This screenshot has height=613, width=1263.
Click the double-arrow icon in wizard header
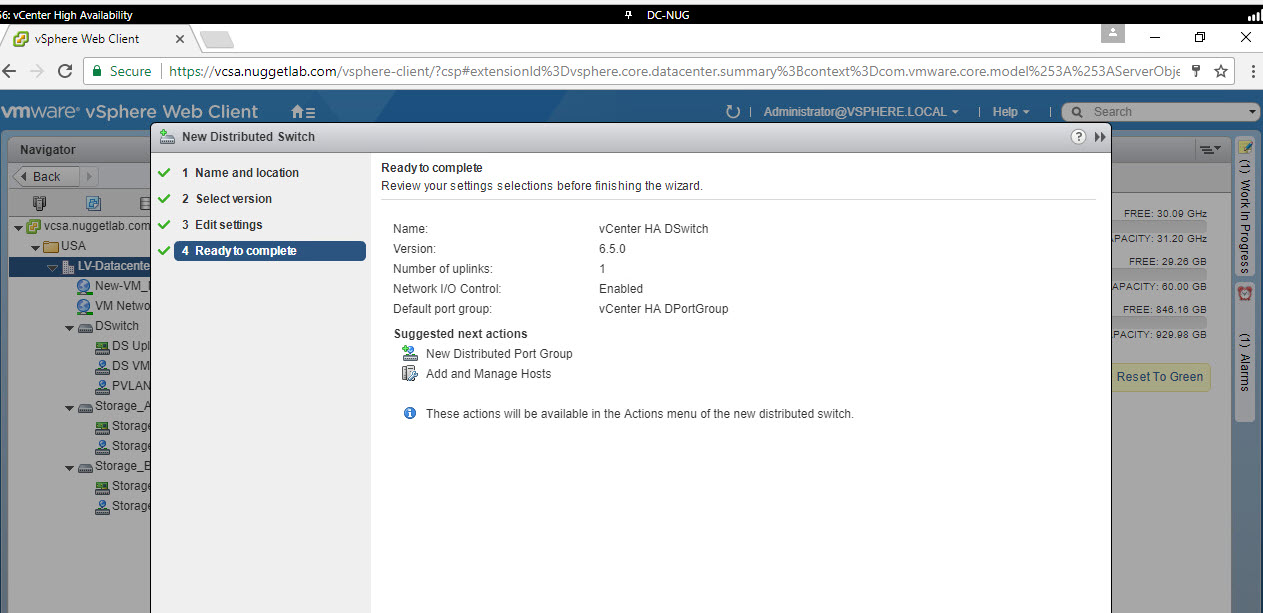pos(1100,137)
